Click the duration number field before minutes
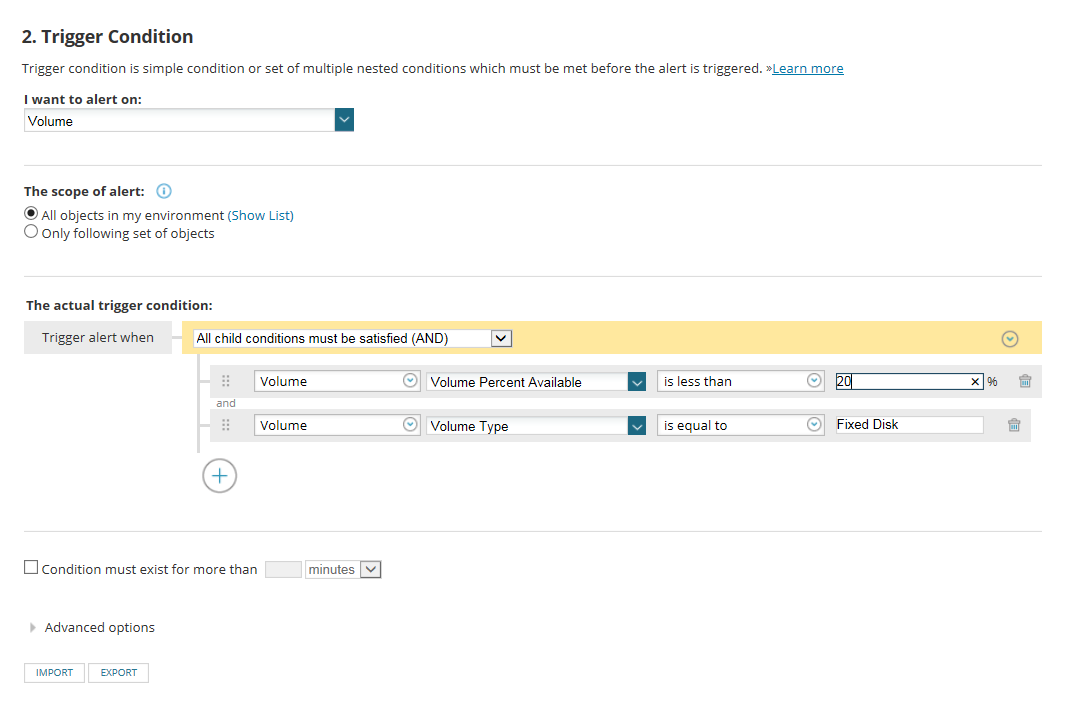The image size is (1071, 707). point(283,569)
